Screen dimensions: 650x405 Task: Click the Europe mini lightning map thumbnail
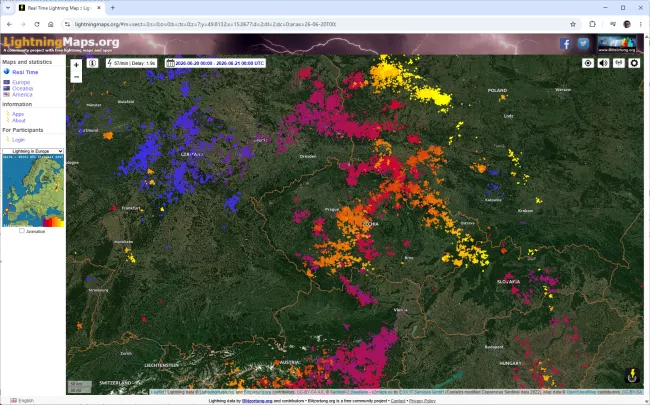tap(33, 191)
